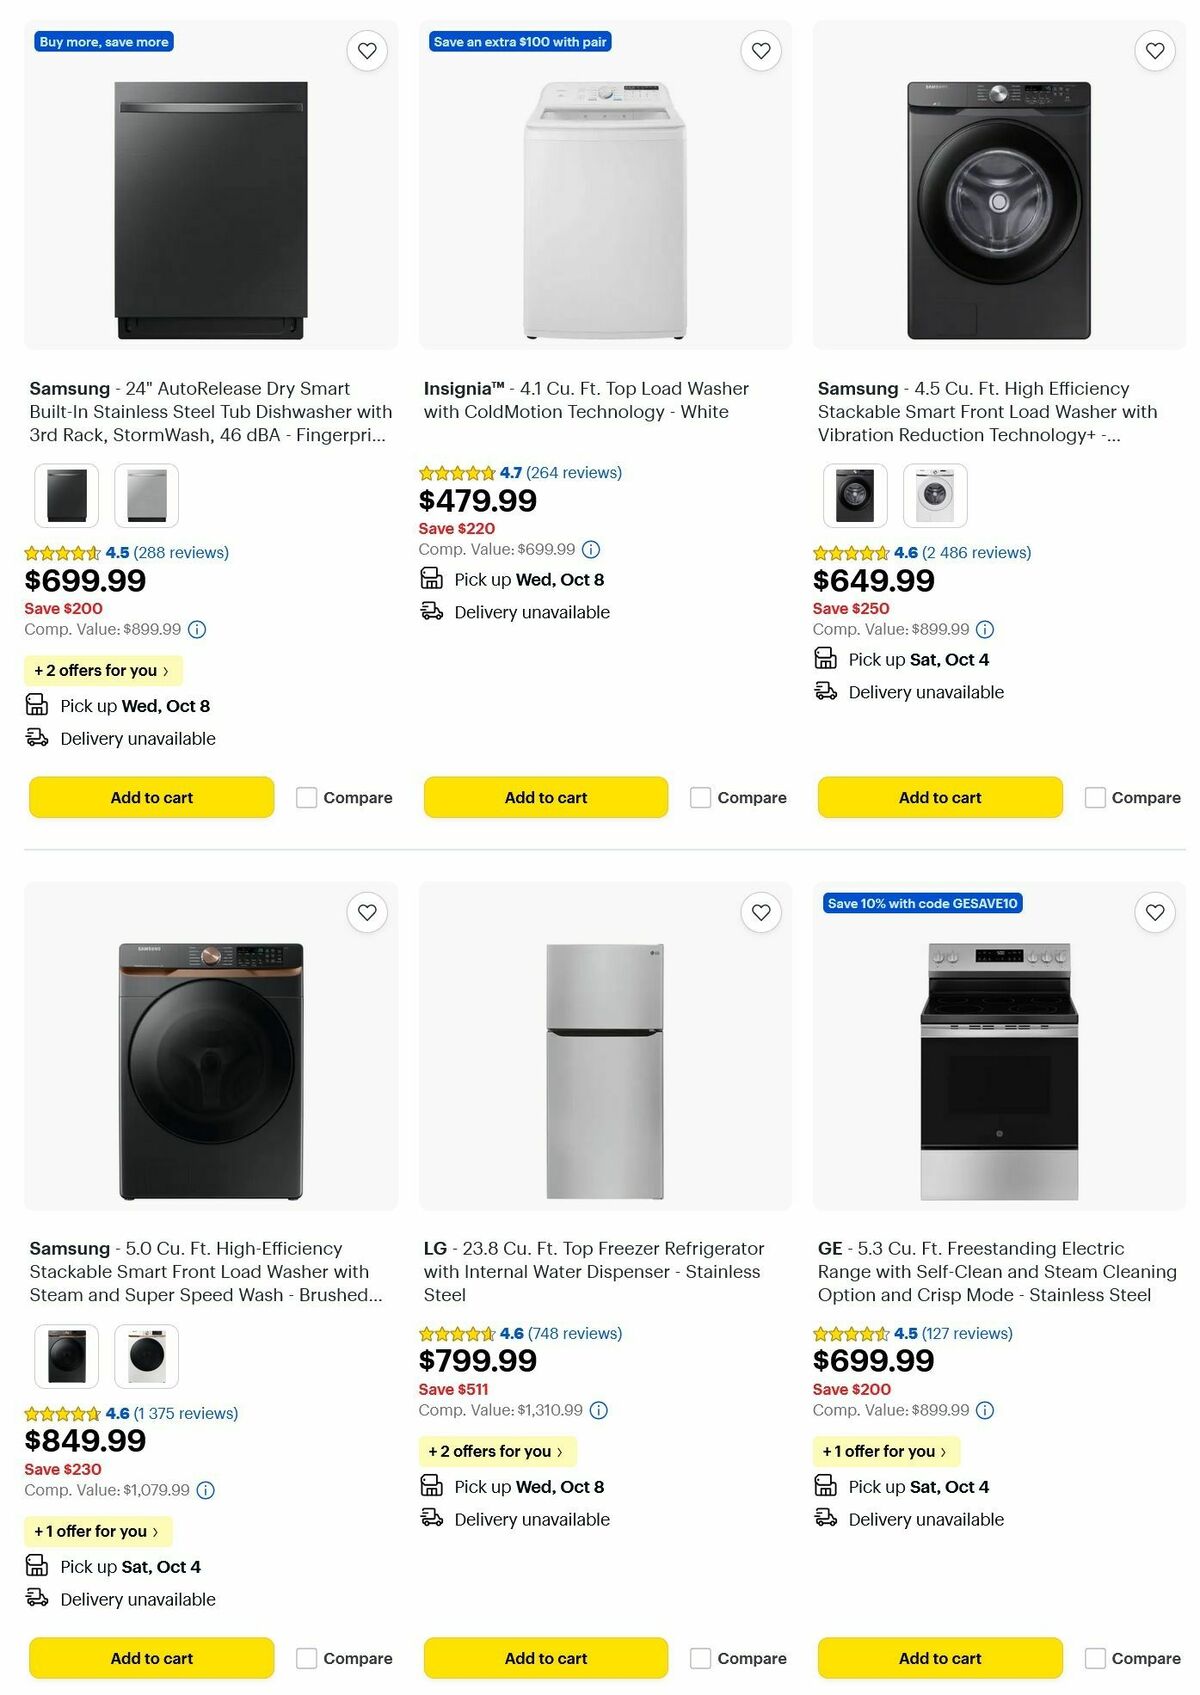Screen dimensions: 1200x1695
Task: Add the Insignia washer to cart
Action: click(545, 797)
